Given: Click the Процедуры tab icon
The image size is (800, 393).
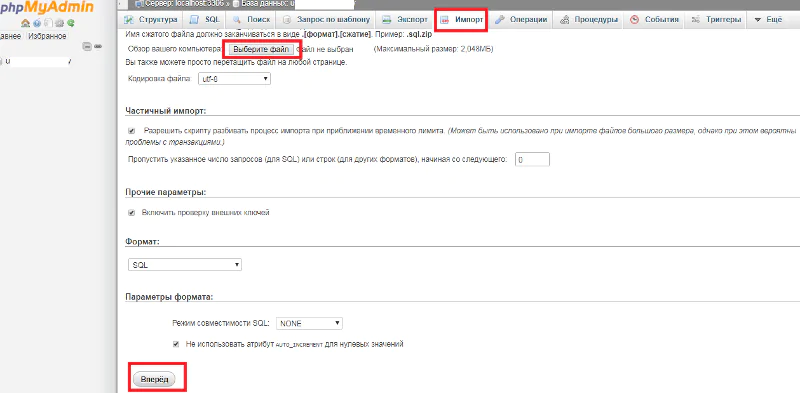Looking at the screenshot, I should click(x=565, y=20).
